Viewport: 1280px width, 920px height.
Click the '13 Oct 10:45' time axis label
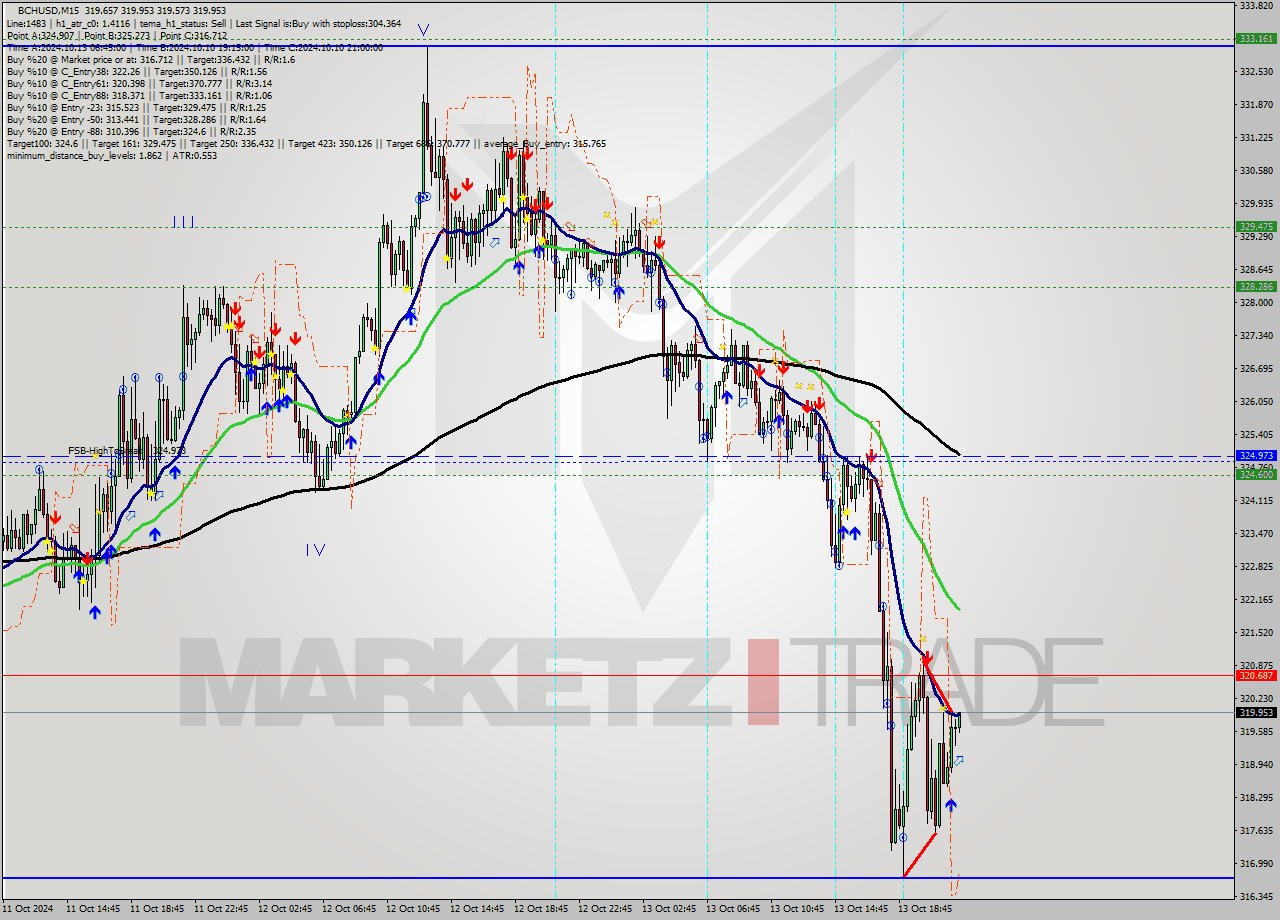[797, 909]
